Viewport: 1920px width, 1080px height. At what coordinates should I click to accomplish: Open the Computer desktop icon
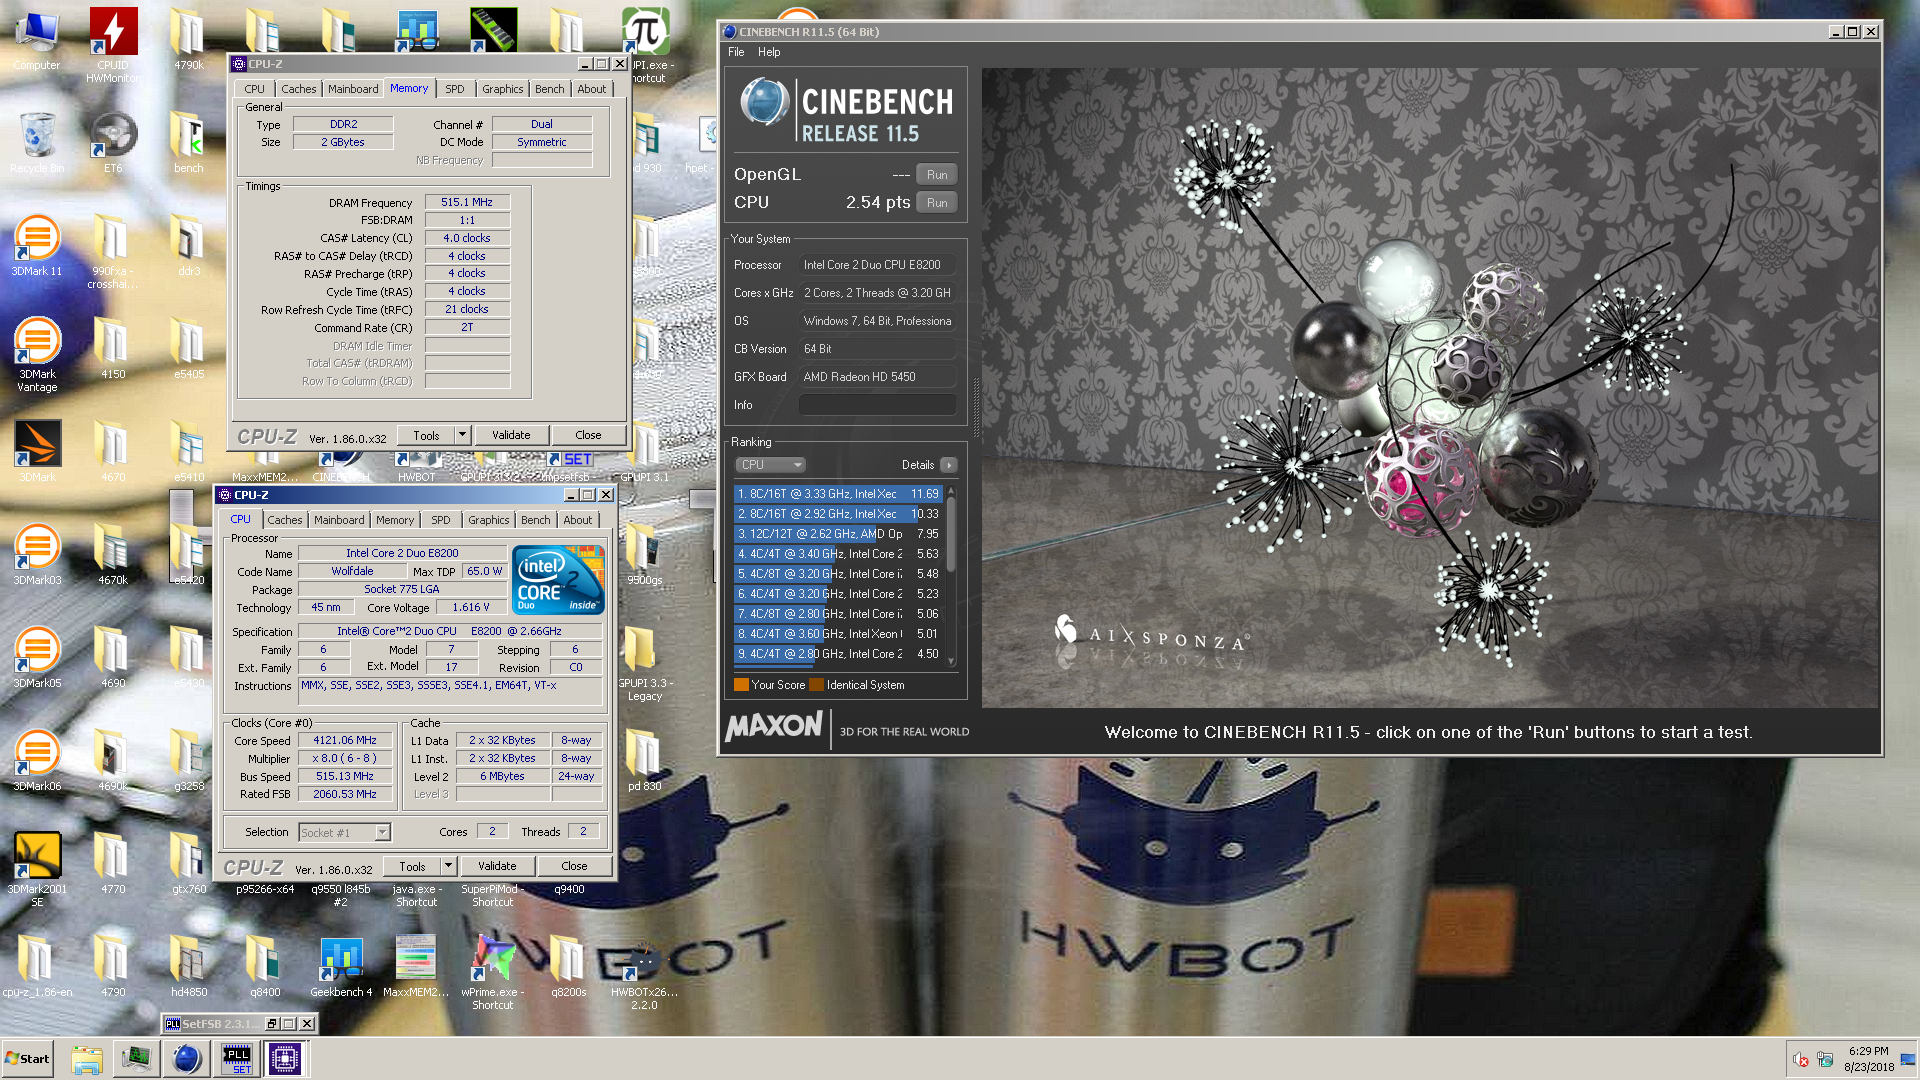37,40
